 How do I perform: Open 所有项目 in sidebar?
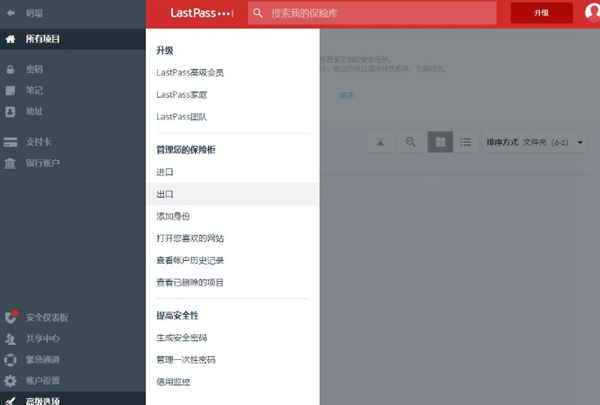coord(42,39)
